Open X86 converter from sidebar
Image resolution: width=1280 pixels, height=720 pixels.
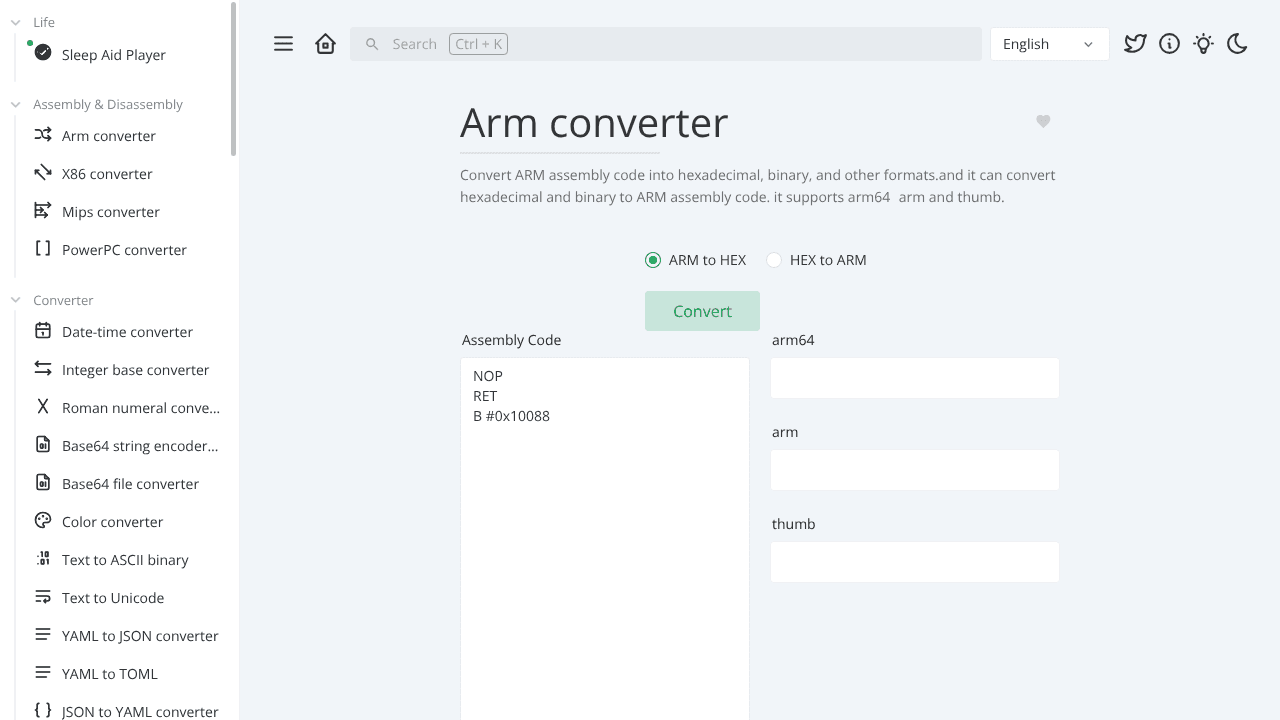click(x=107, y=174)
